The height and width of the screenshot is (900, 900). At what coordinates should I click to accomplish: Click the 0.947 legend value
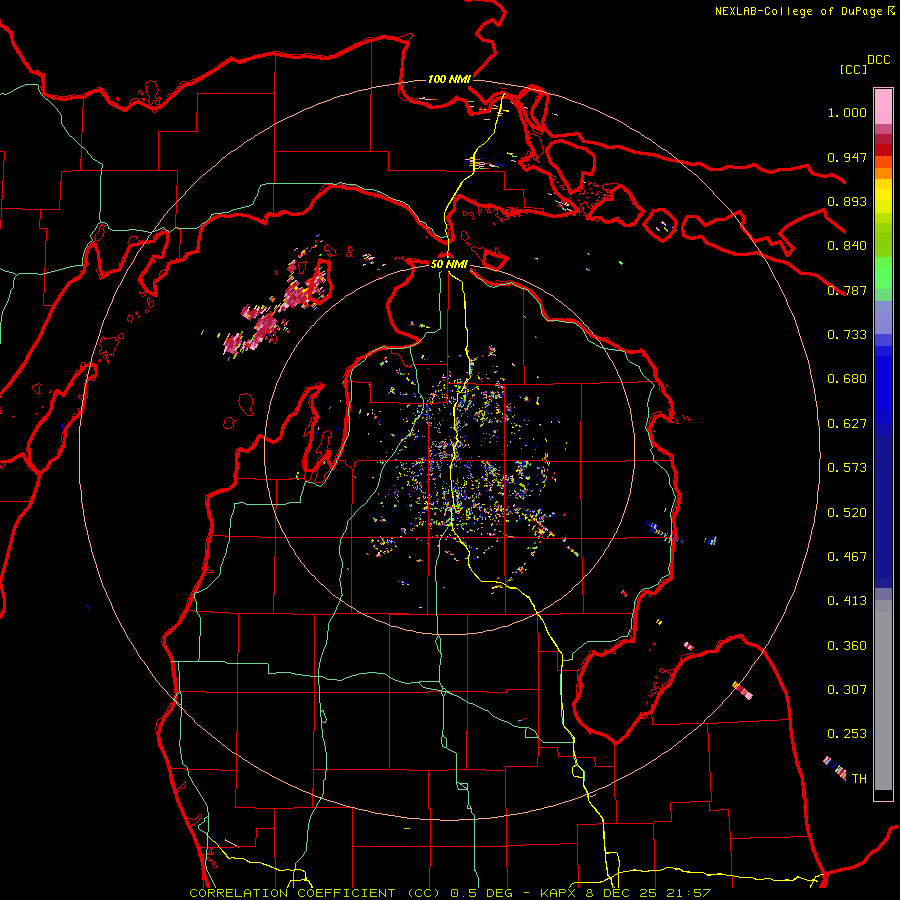[847, 157]
